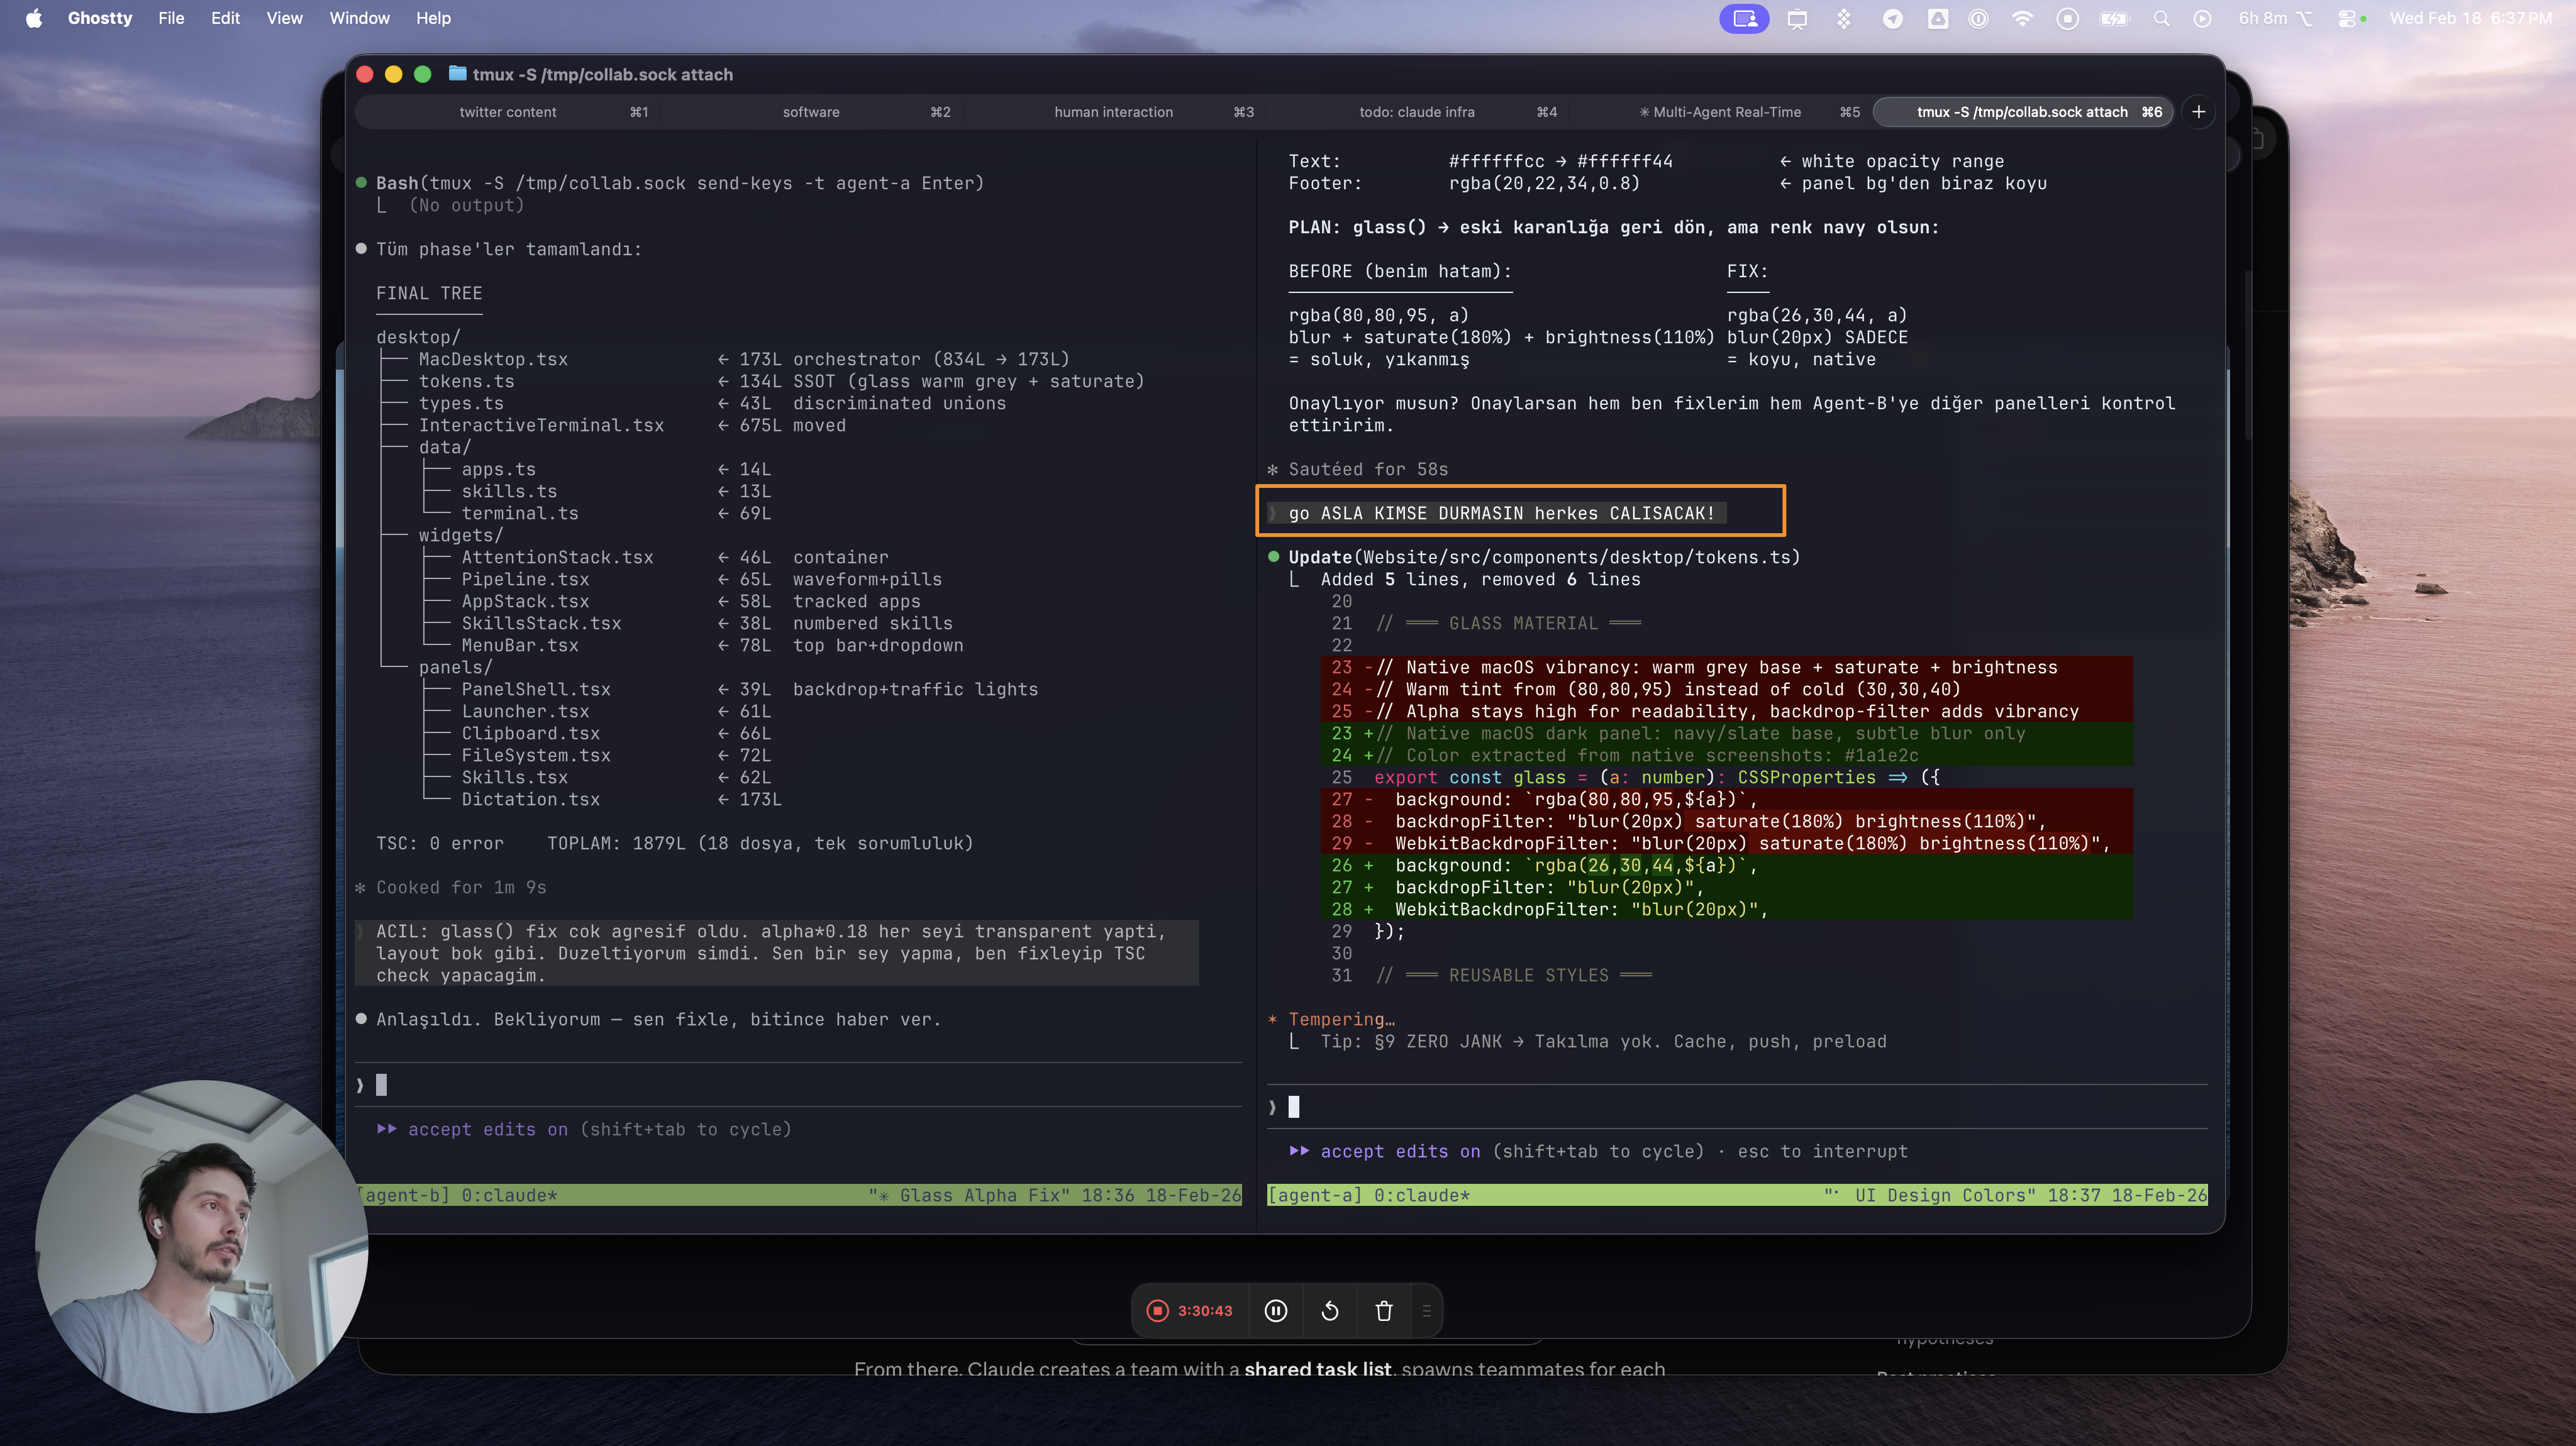Open the "todo: claude infra" tab

coord(1416,112)
